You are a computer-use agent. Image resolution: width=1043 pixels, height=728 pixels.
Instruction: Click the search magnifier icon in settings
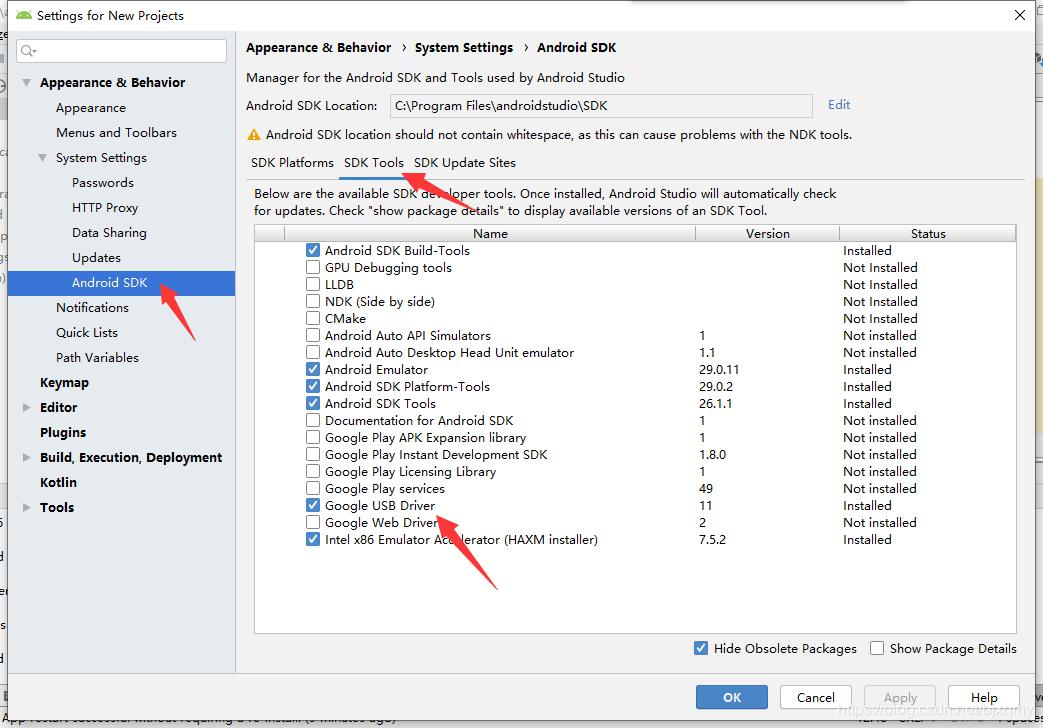pos(28,51)
